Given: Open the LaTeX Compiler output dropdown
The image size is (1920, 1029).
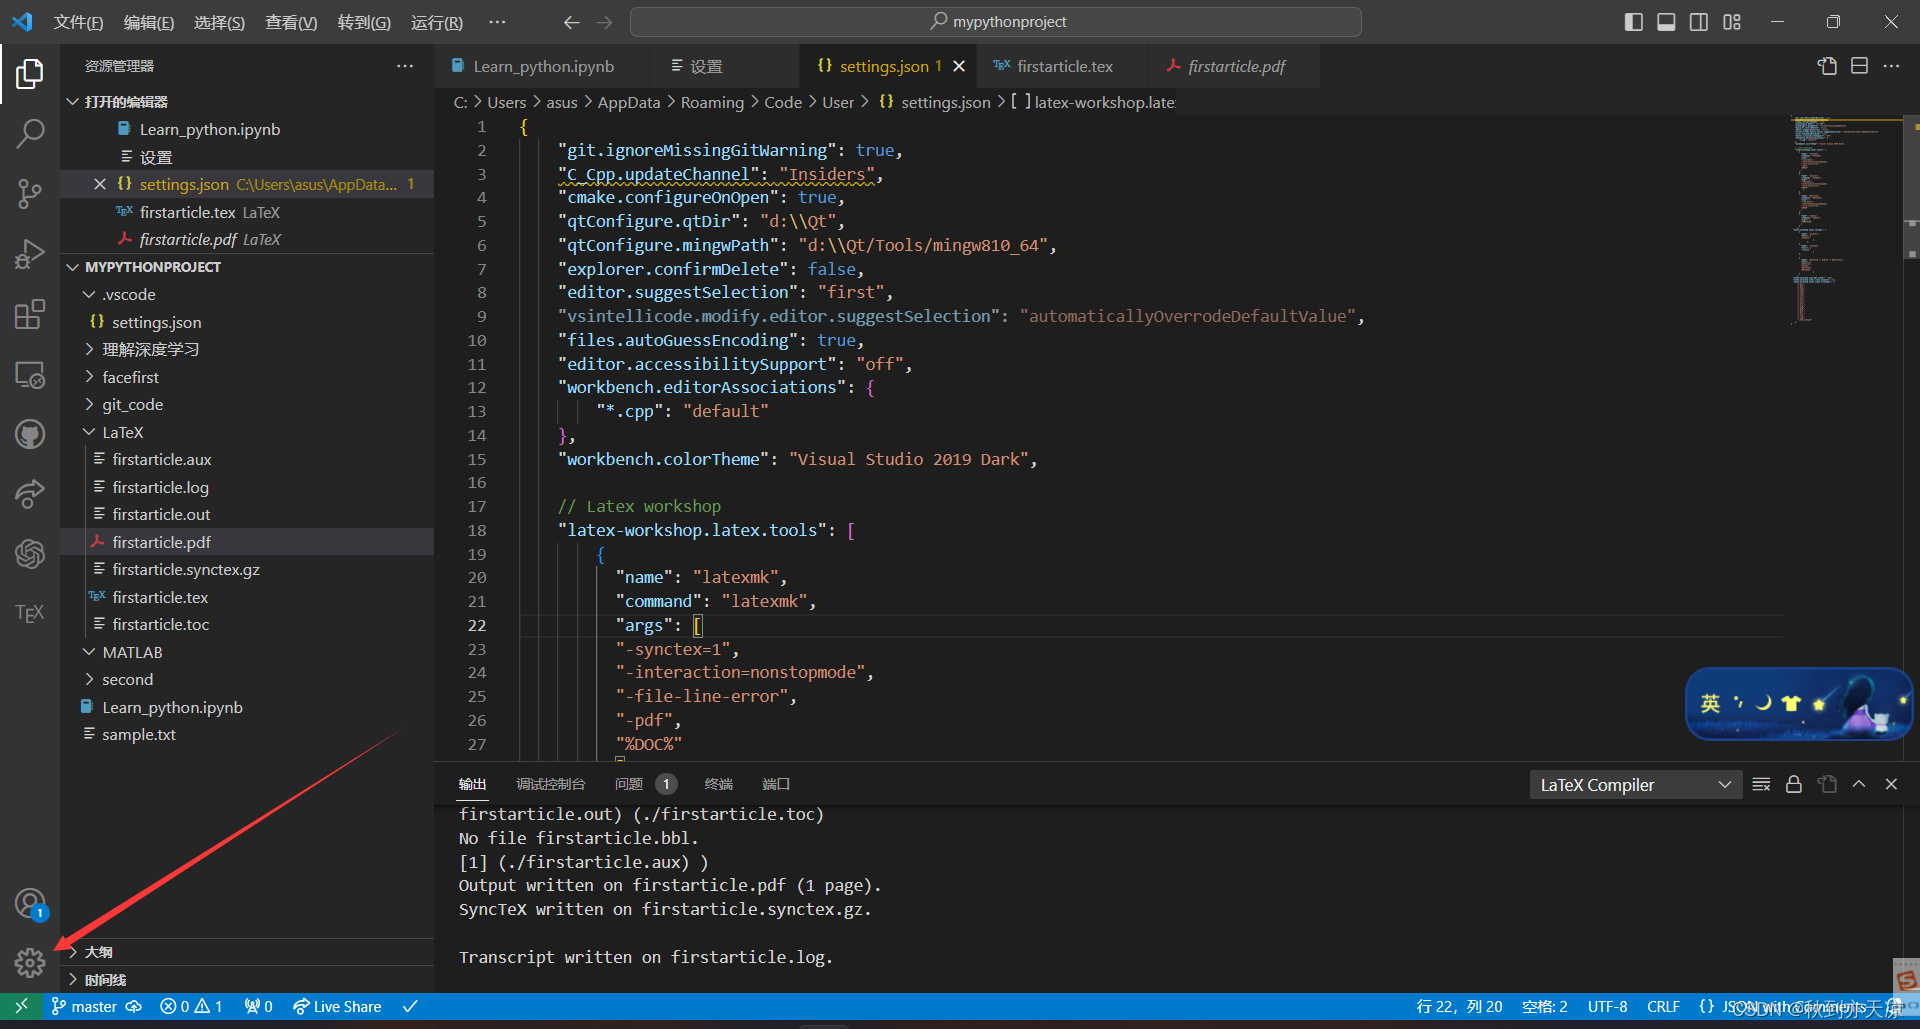Looking at the screenshot, I should click(1635, 785).
